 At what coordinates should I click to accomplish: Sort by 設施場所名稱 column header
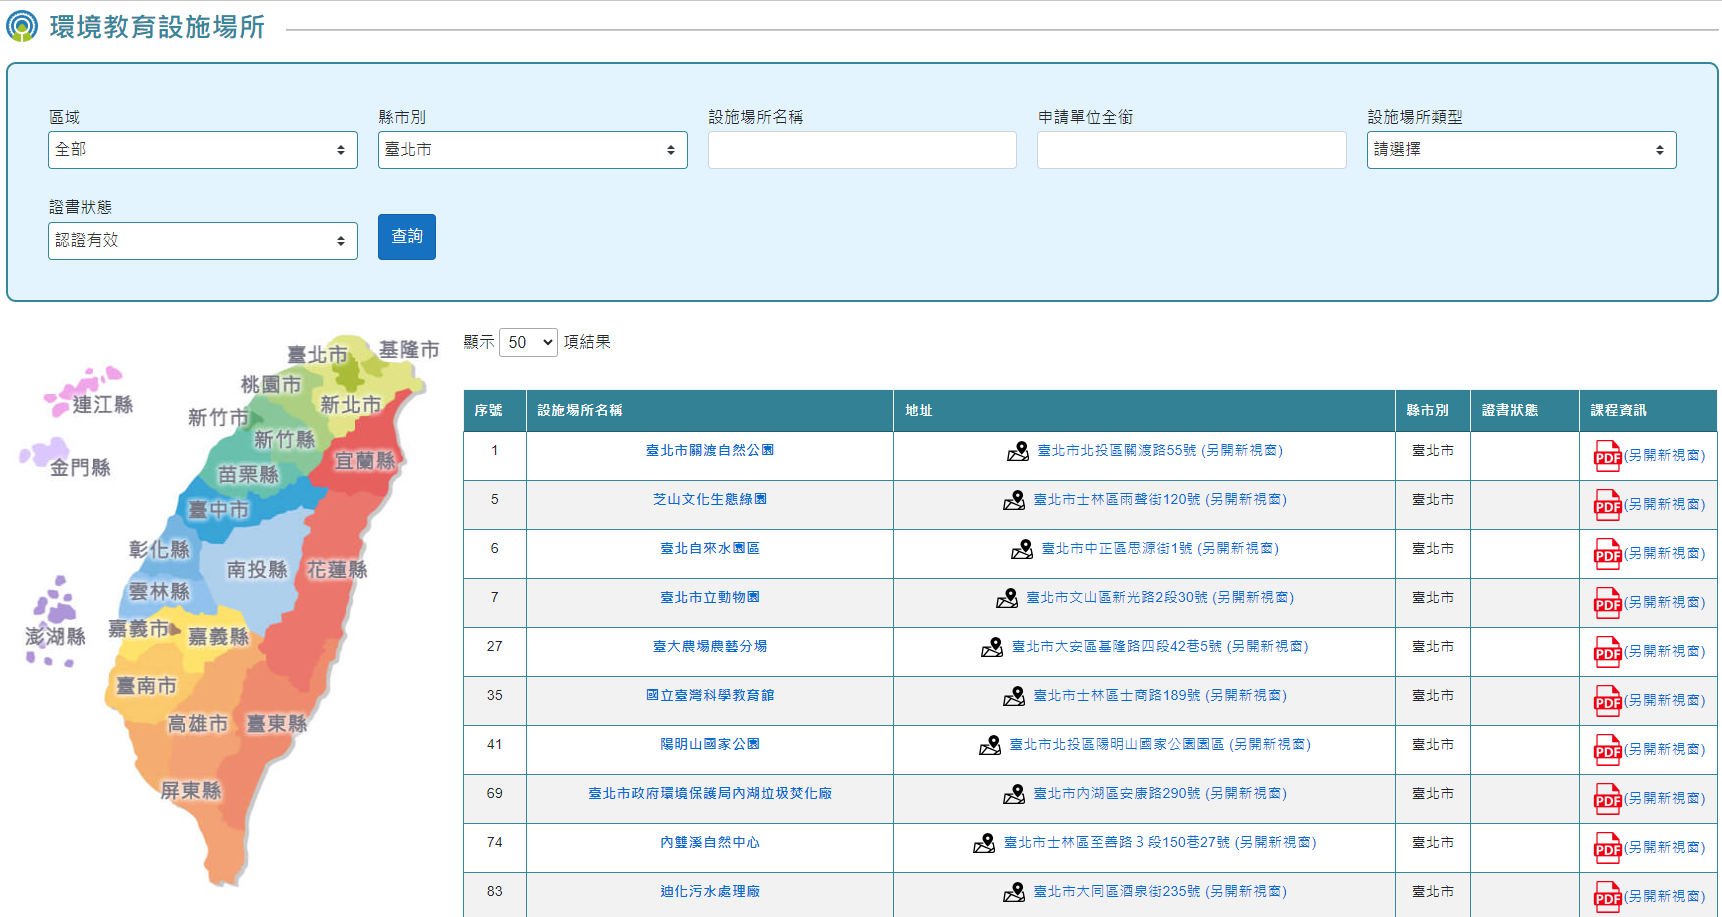click(x=580, y=411)
